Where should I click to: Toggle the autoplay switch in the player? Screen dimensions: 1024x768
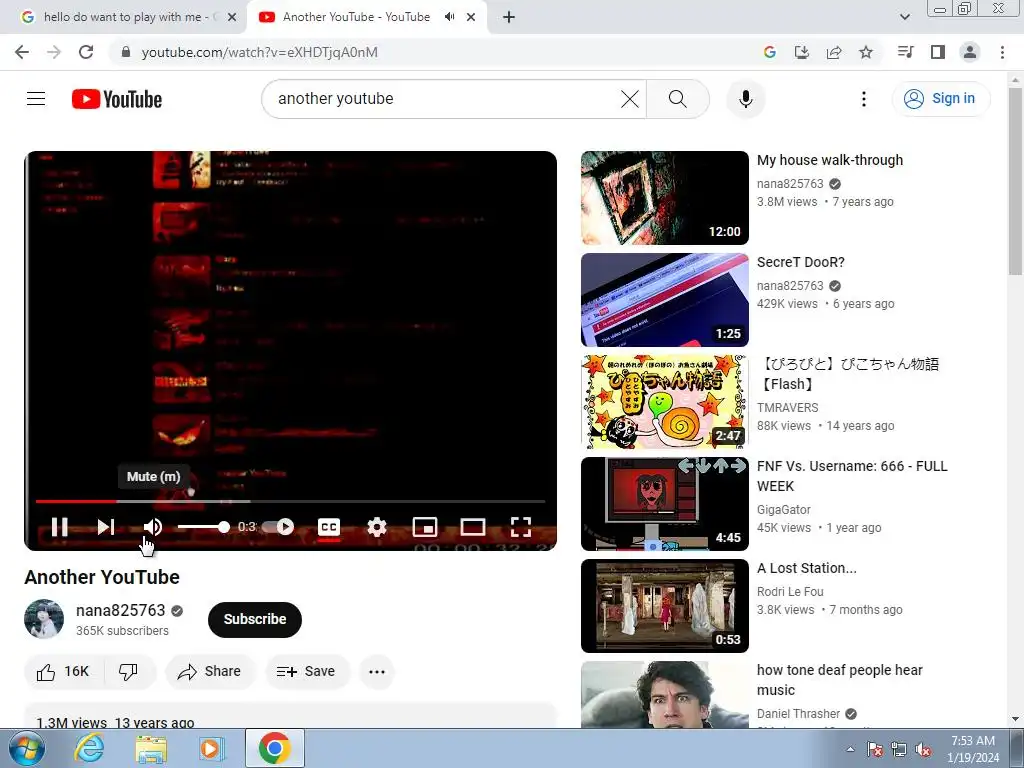click(x=280, y=527)
